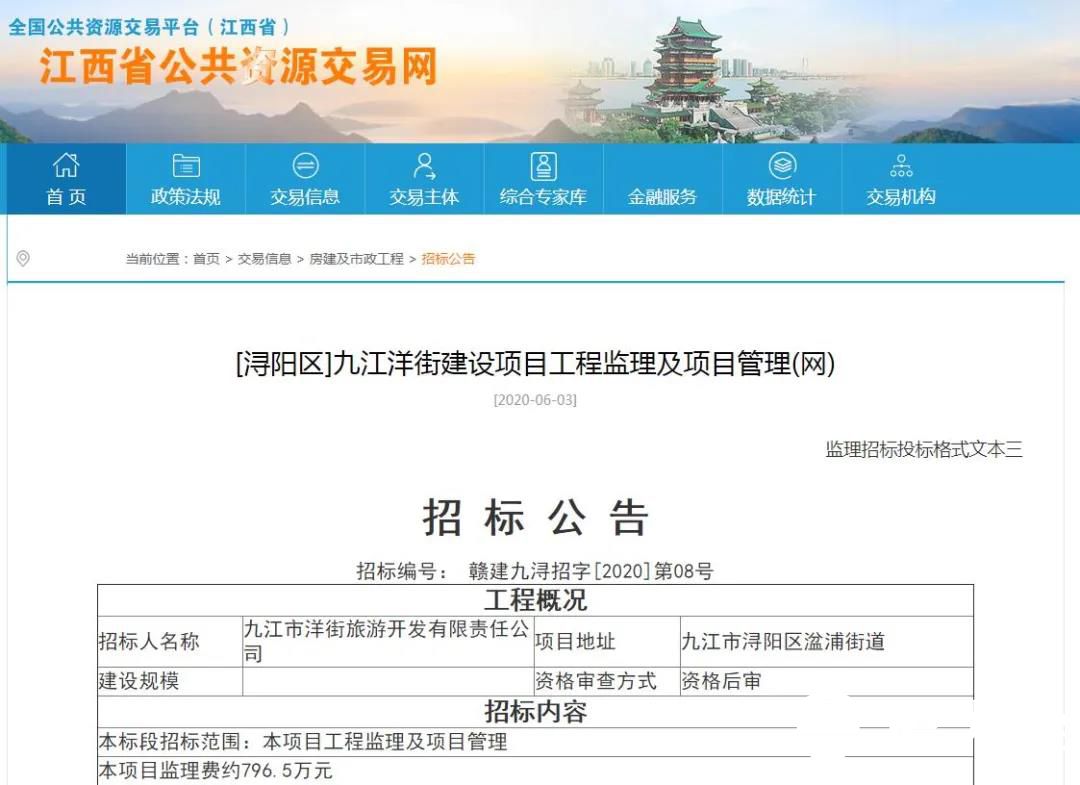Viewport: 1080px width, 785px height.
Task: Click the 资格后审 table cell
Action: click(x=827, y=681)
